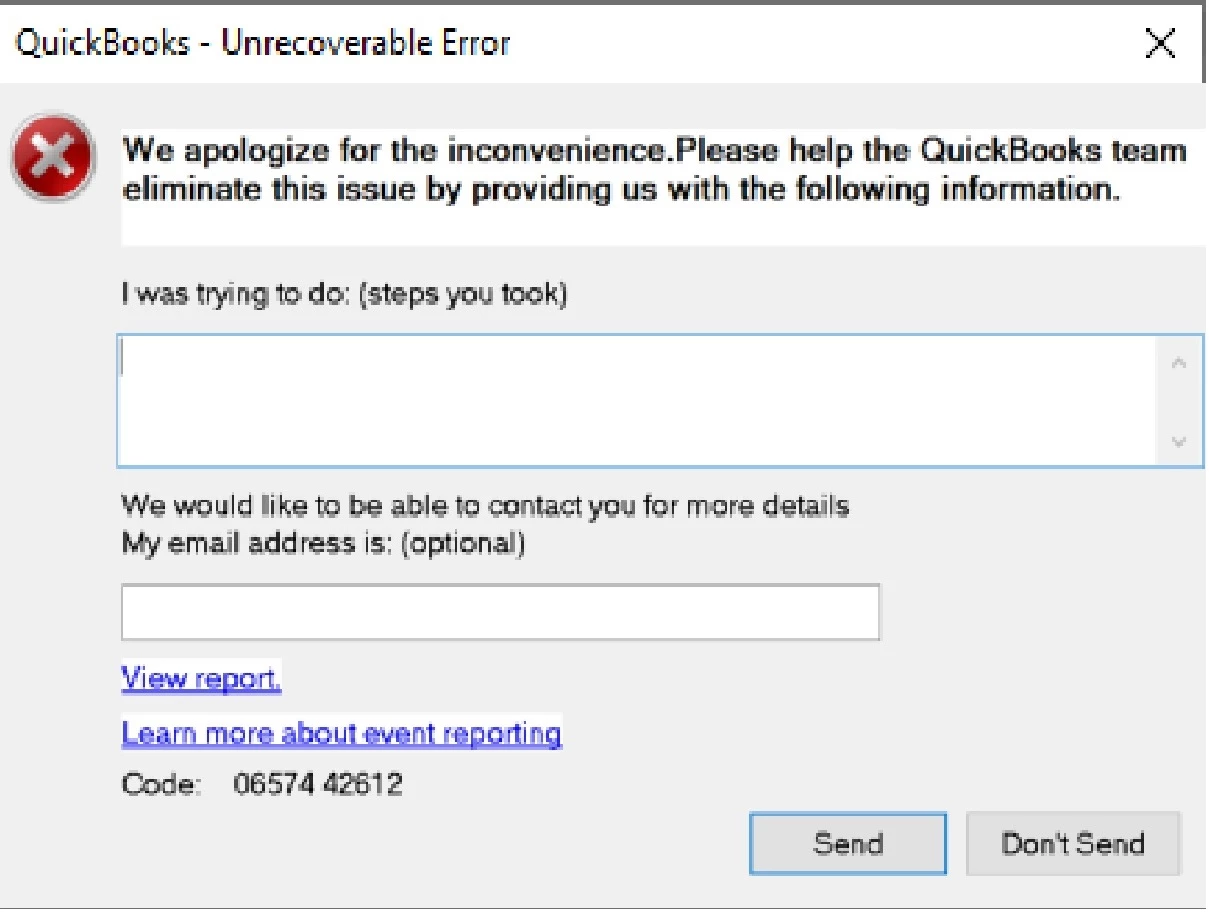Send the error report
The height and width of the screenshot is (914, 1209).
tap(848, 843)
